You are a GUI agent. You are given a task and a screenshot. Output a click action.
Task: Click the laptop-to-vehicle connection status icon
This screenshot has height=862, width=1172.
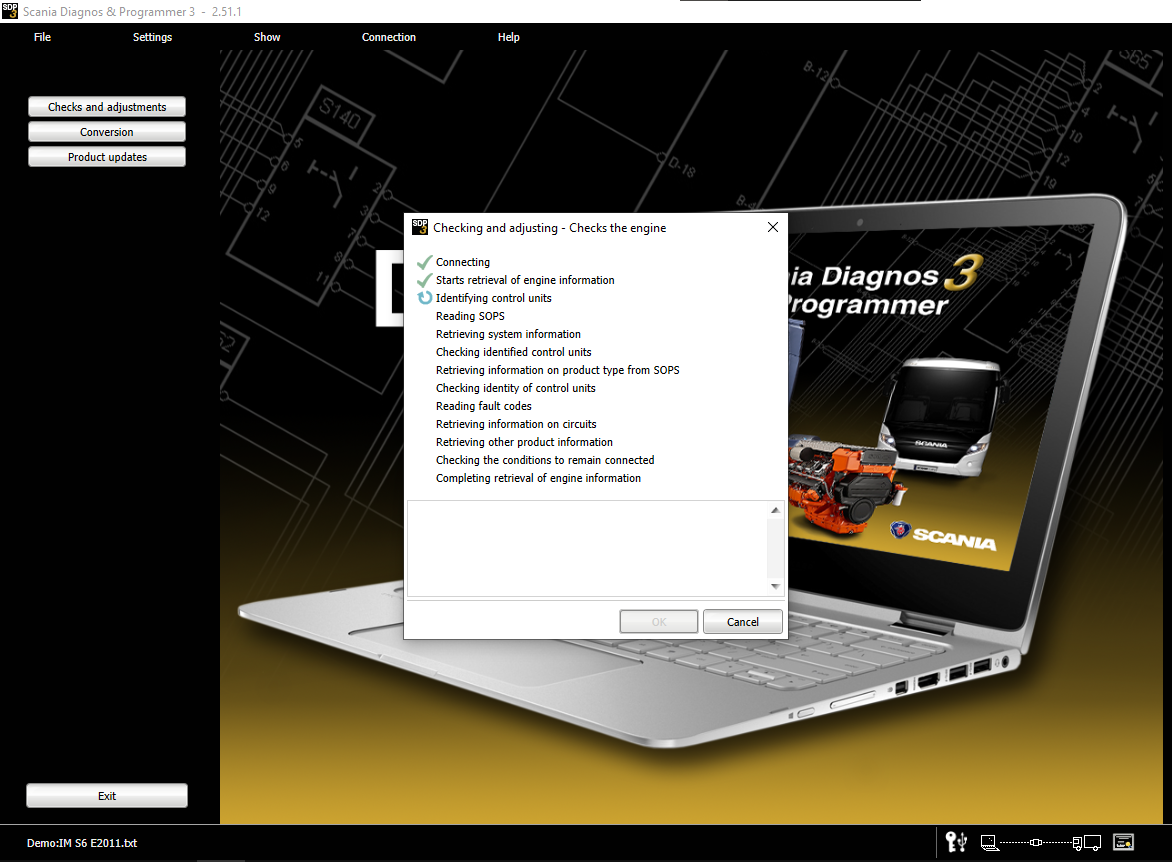click(1040, 843)
